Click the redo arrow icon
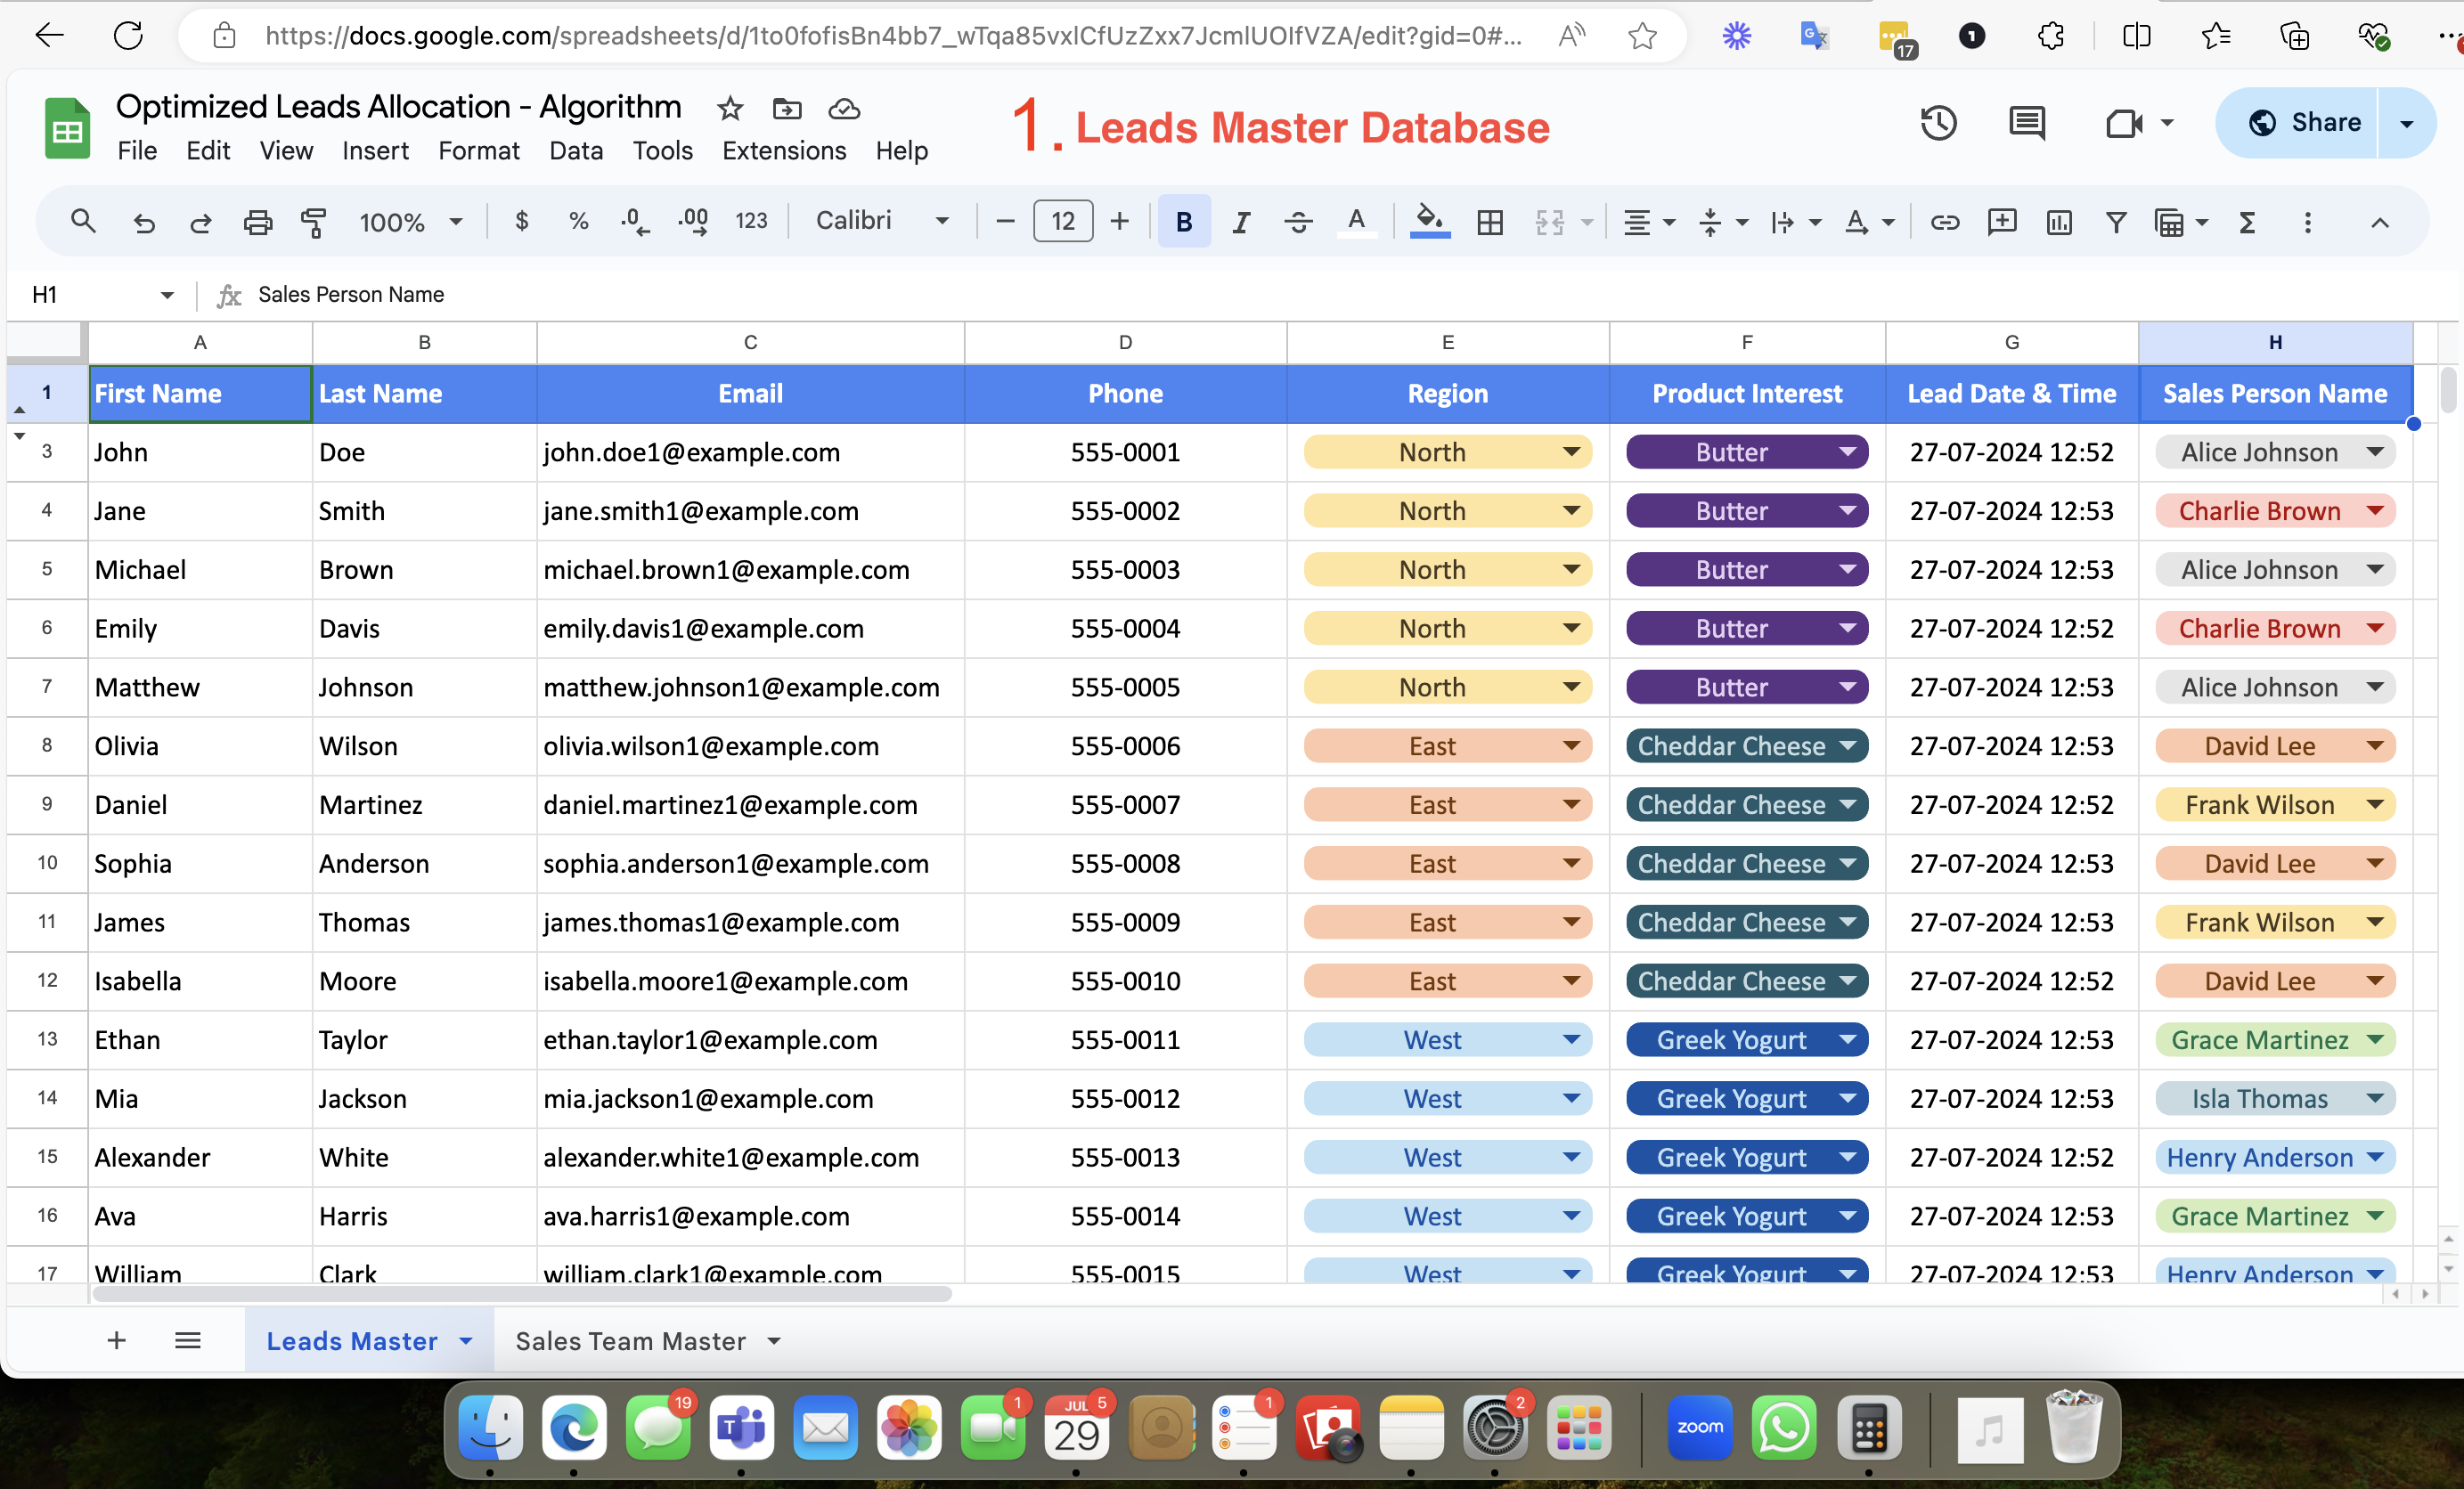Screen dimensions: 2464x1489 (201, 222)
